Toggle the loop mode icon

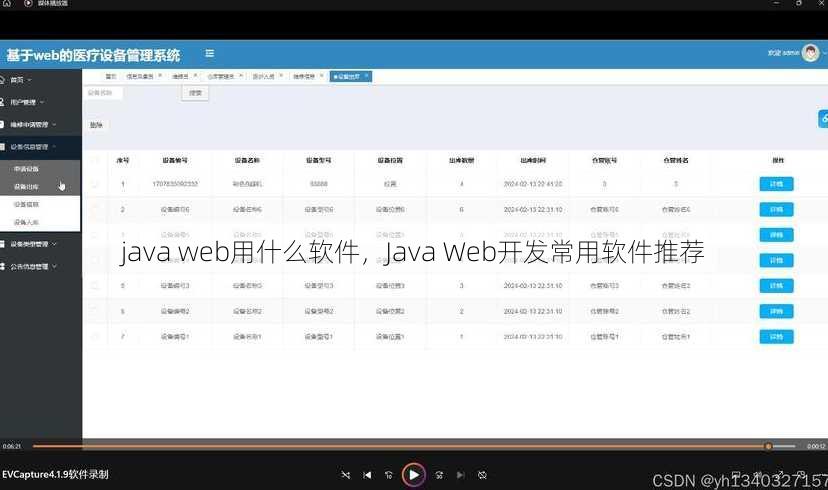click(x=482, y=475)
